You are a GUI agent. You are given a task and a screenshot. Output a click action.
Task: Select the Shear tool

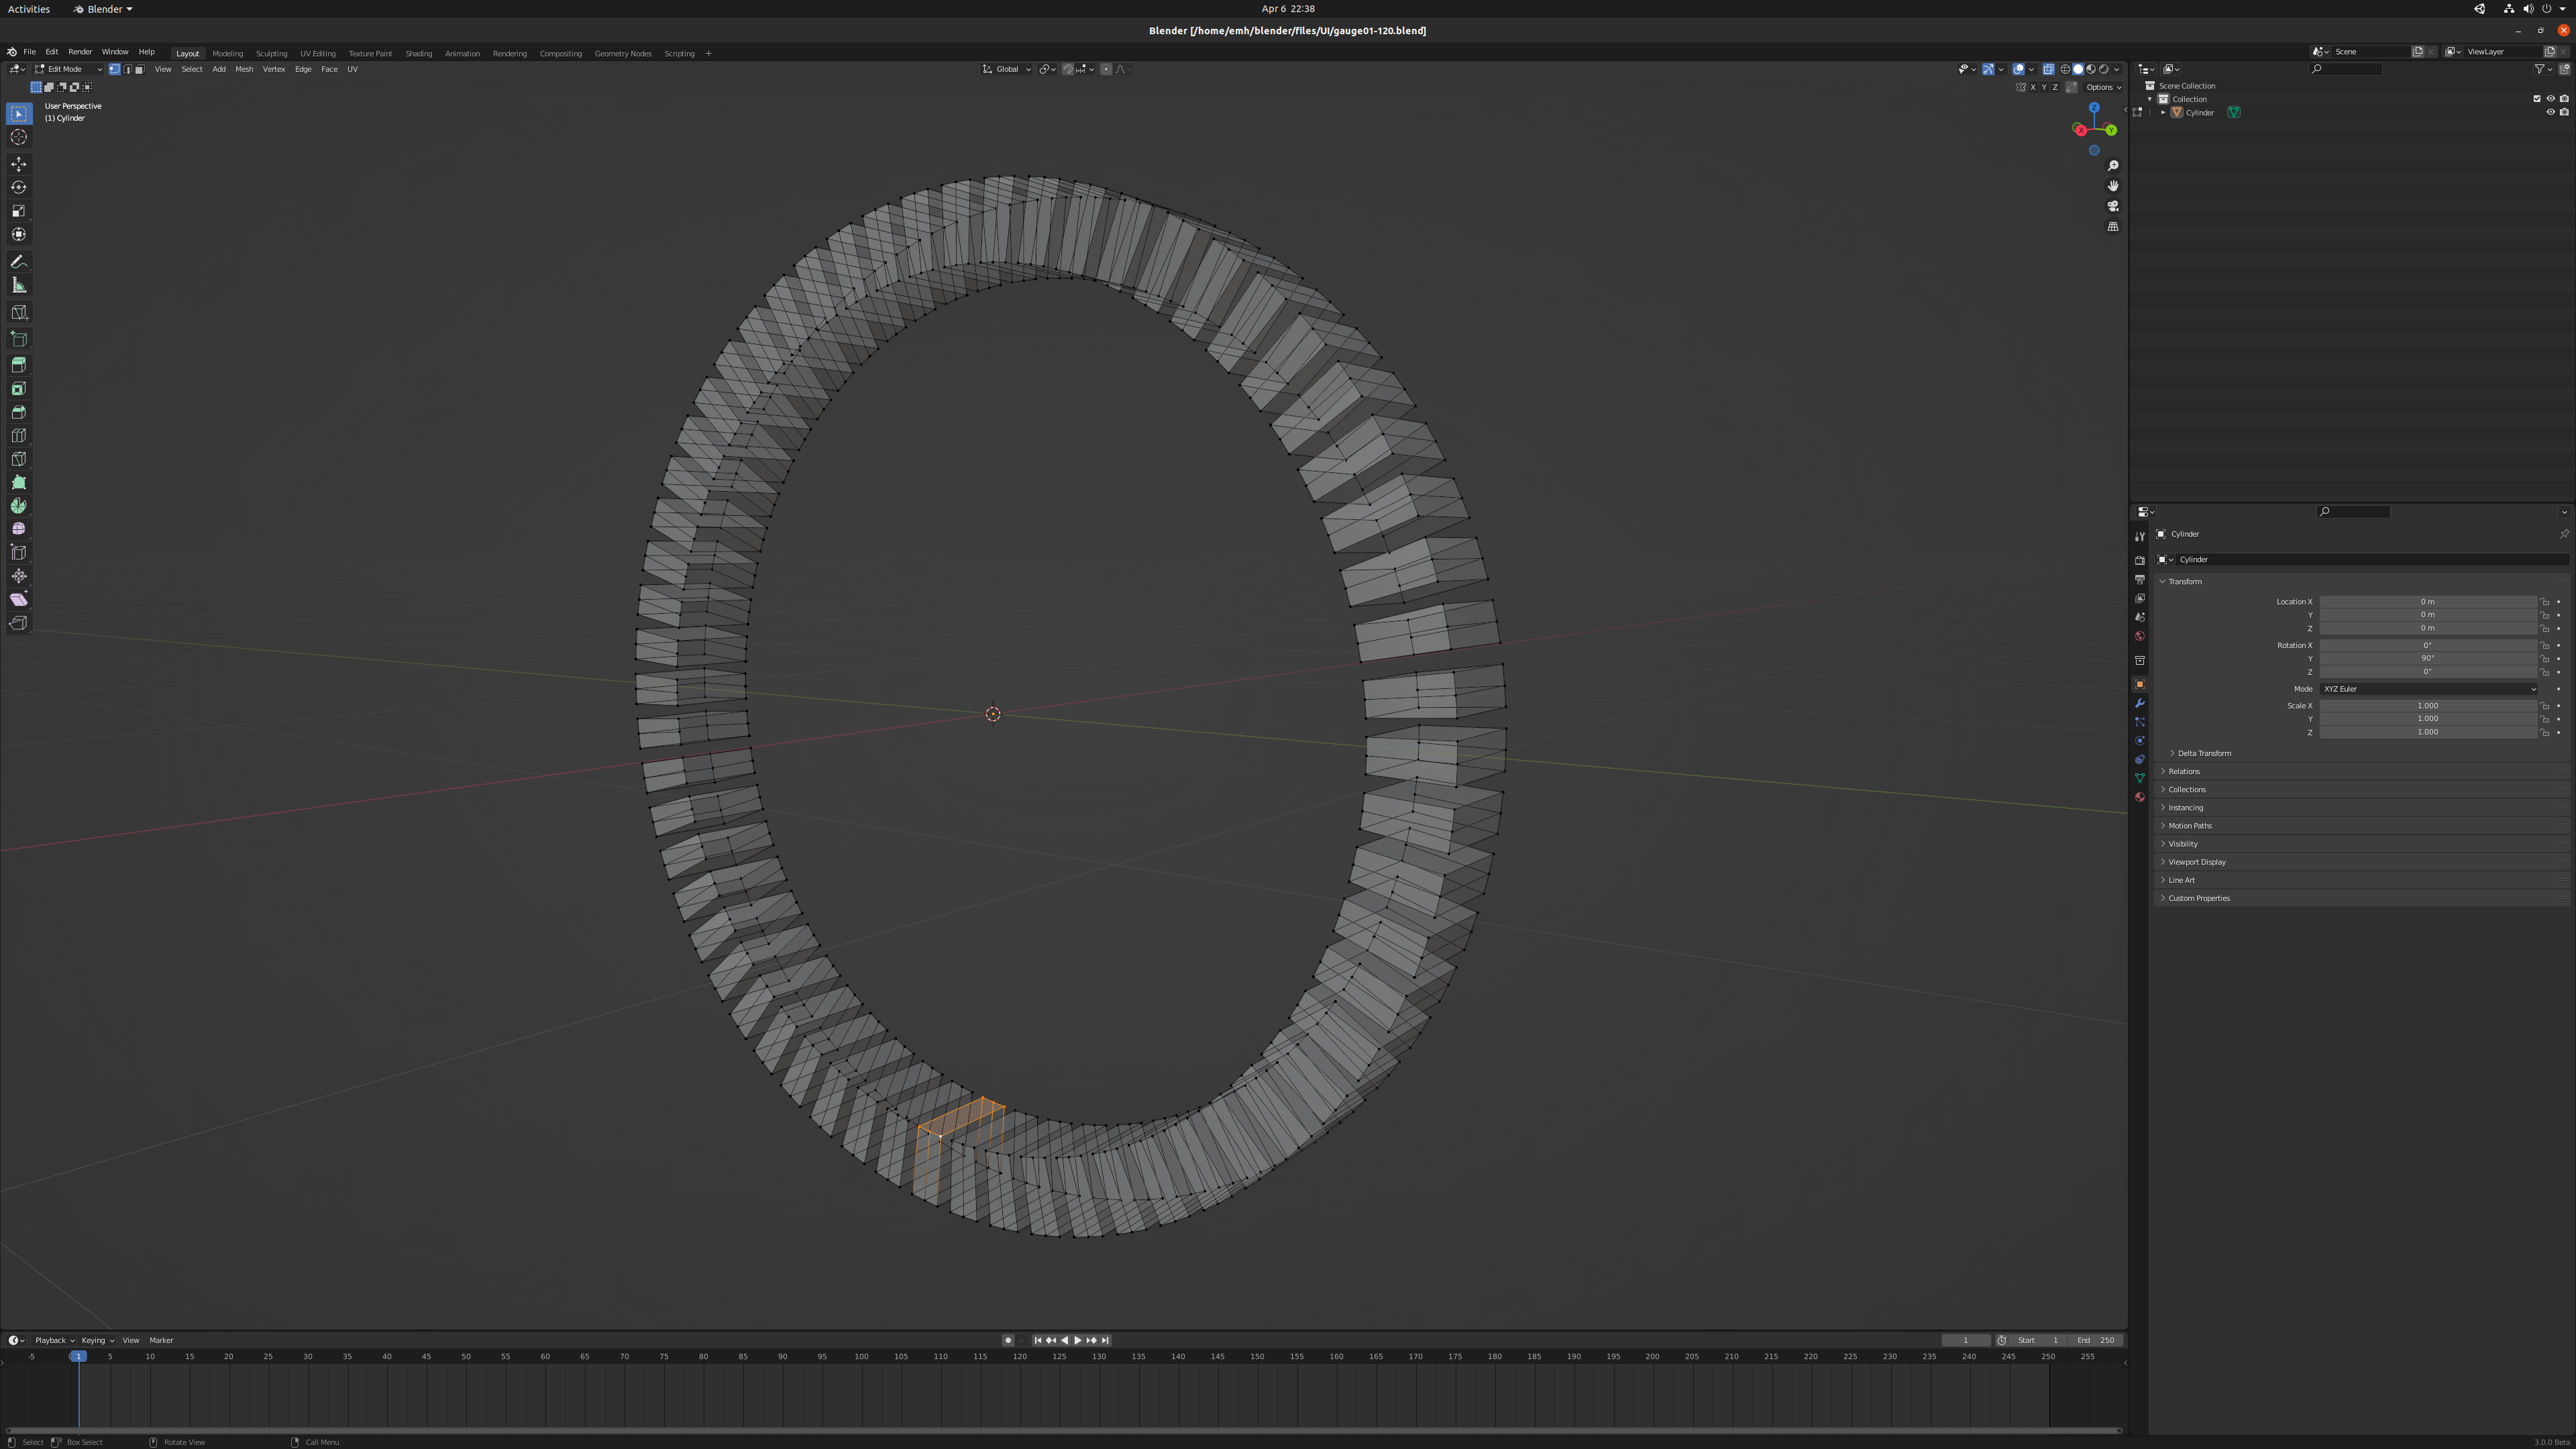[x=19, y=599]
